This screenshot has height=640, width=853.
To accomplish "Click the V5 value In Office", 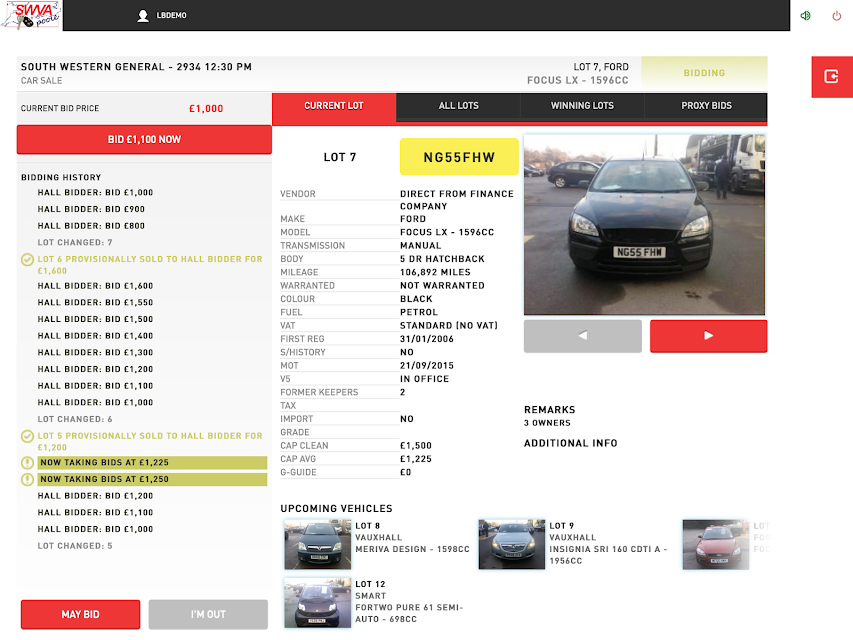I will tap(424, 379).
